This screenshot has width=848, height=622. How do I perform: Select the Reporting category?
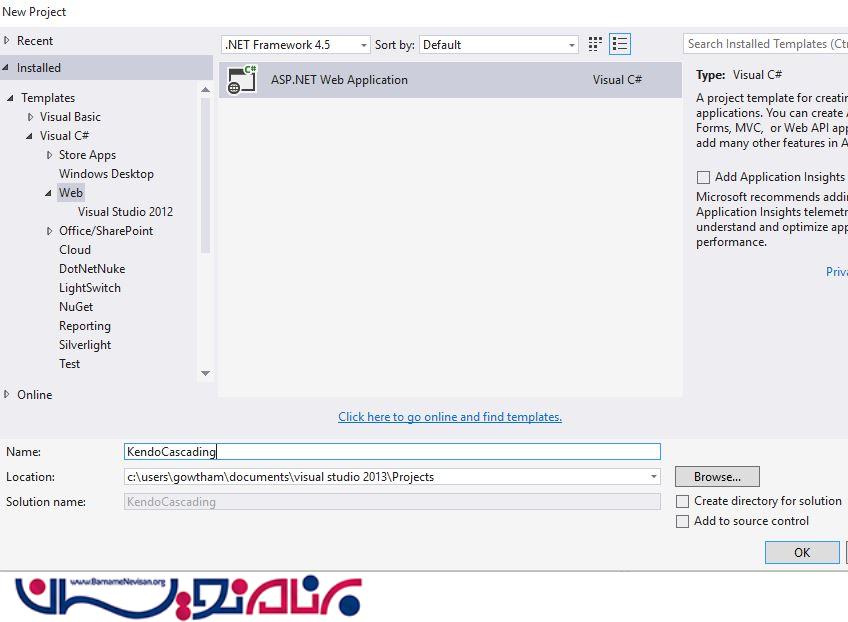pyautogui.click(x=85, y=326)
